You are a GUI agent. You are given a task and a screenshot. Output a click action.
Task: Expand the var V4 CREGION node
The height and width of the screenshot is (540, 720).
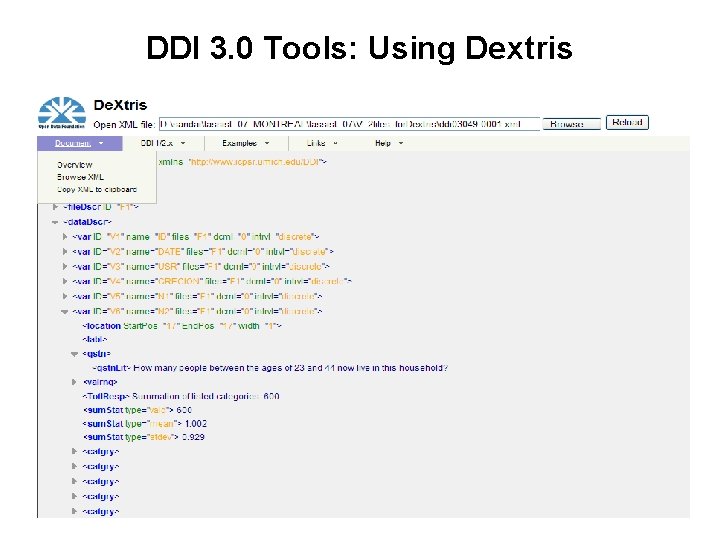coord(65,281)
